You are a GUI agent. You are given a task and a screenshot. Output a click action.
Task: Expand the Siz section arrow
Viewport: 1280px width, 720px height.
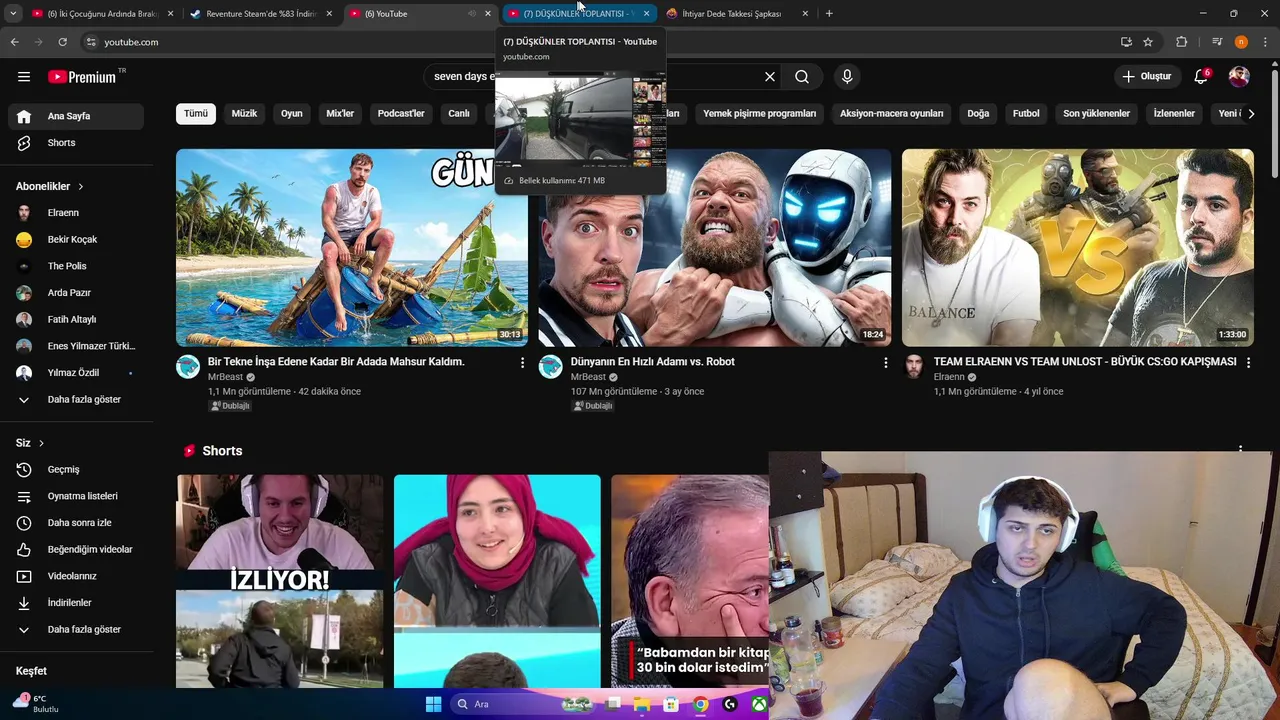(x=41, y=443)
